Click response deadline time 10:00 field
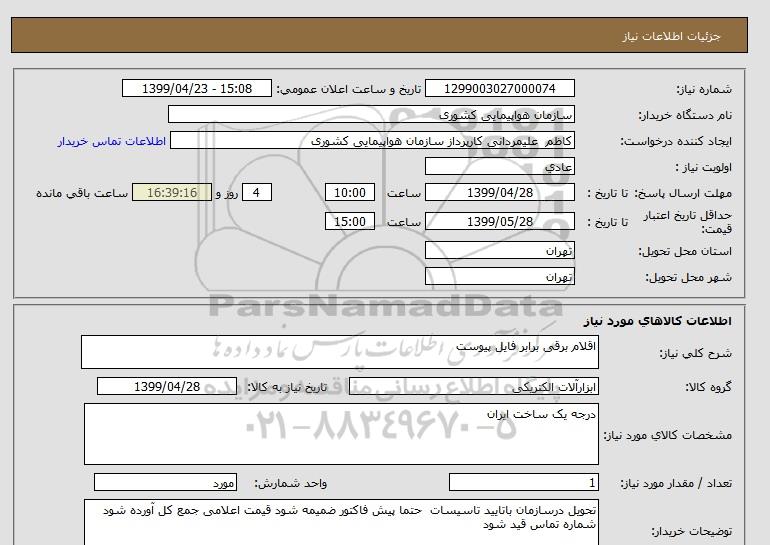770x545 pixels. 350,192
